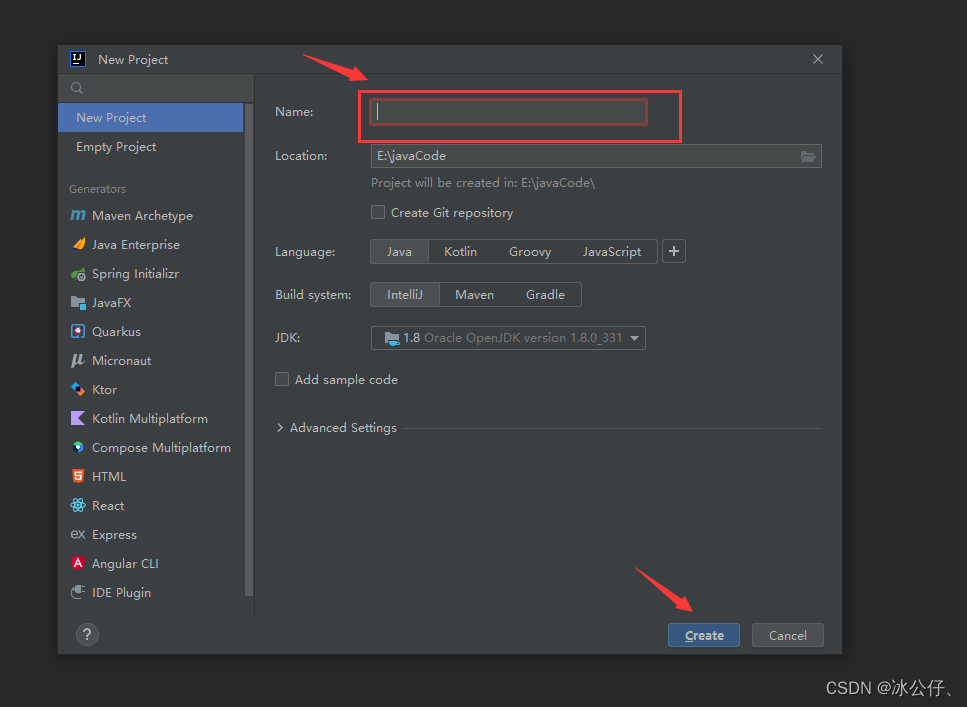Select the Express ex icon
967x707 pixels.
pos(78,534)
